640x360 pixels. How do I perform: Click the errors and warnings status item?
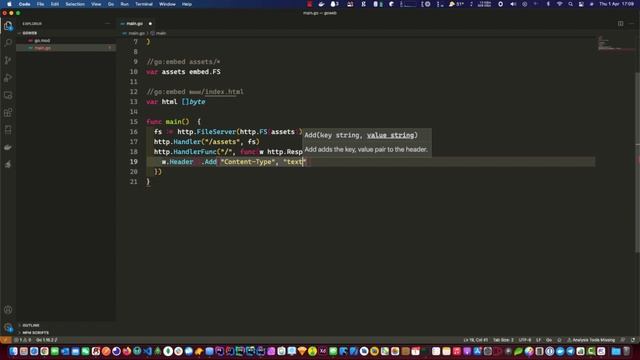pyautogui.click(x=22, y=340)
